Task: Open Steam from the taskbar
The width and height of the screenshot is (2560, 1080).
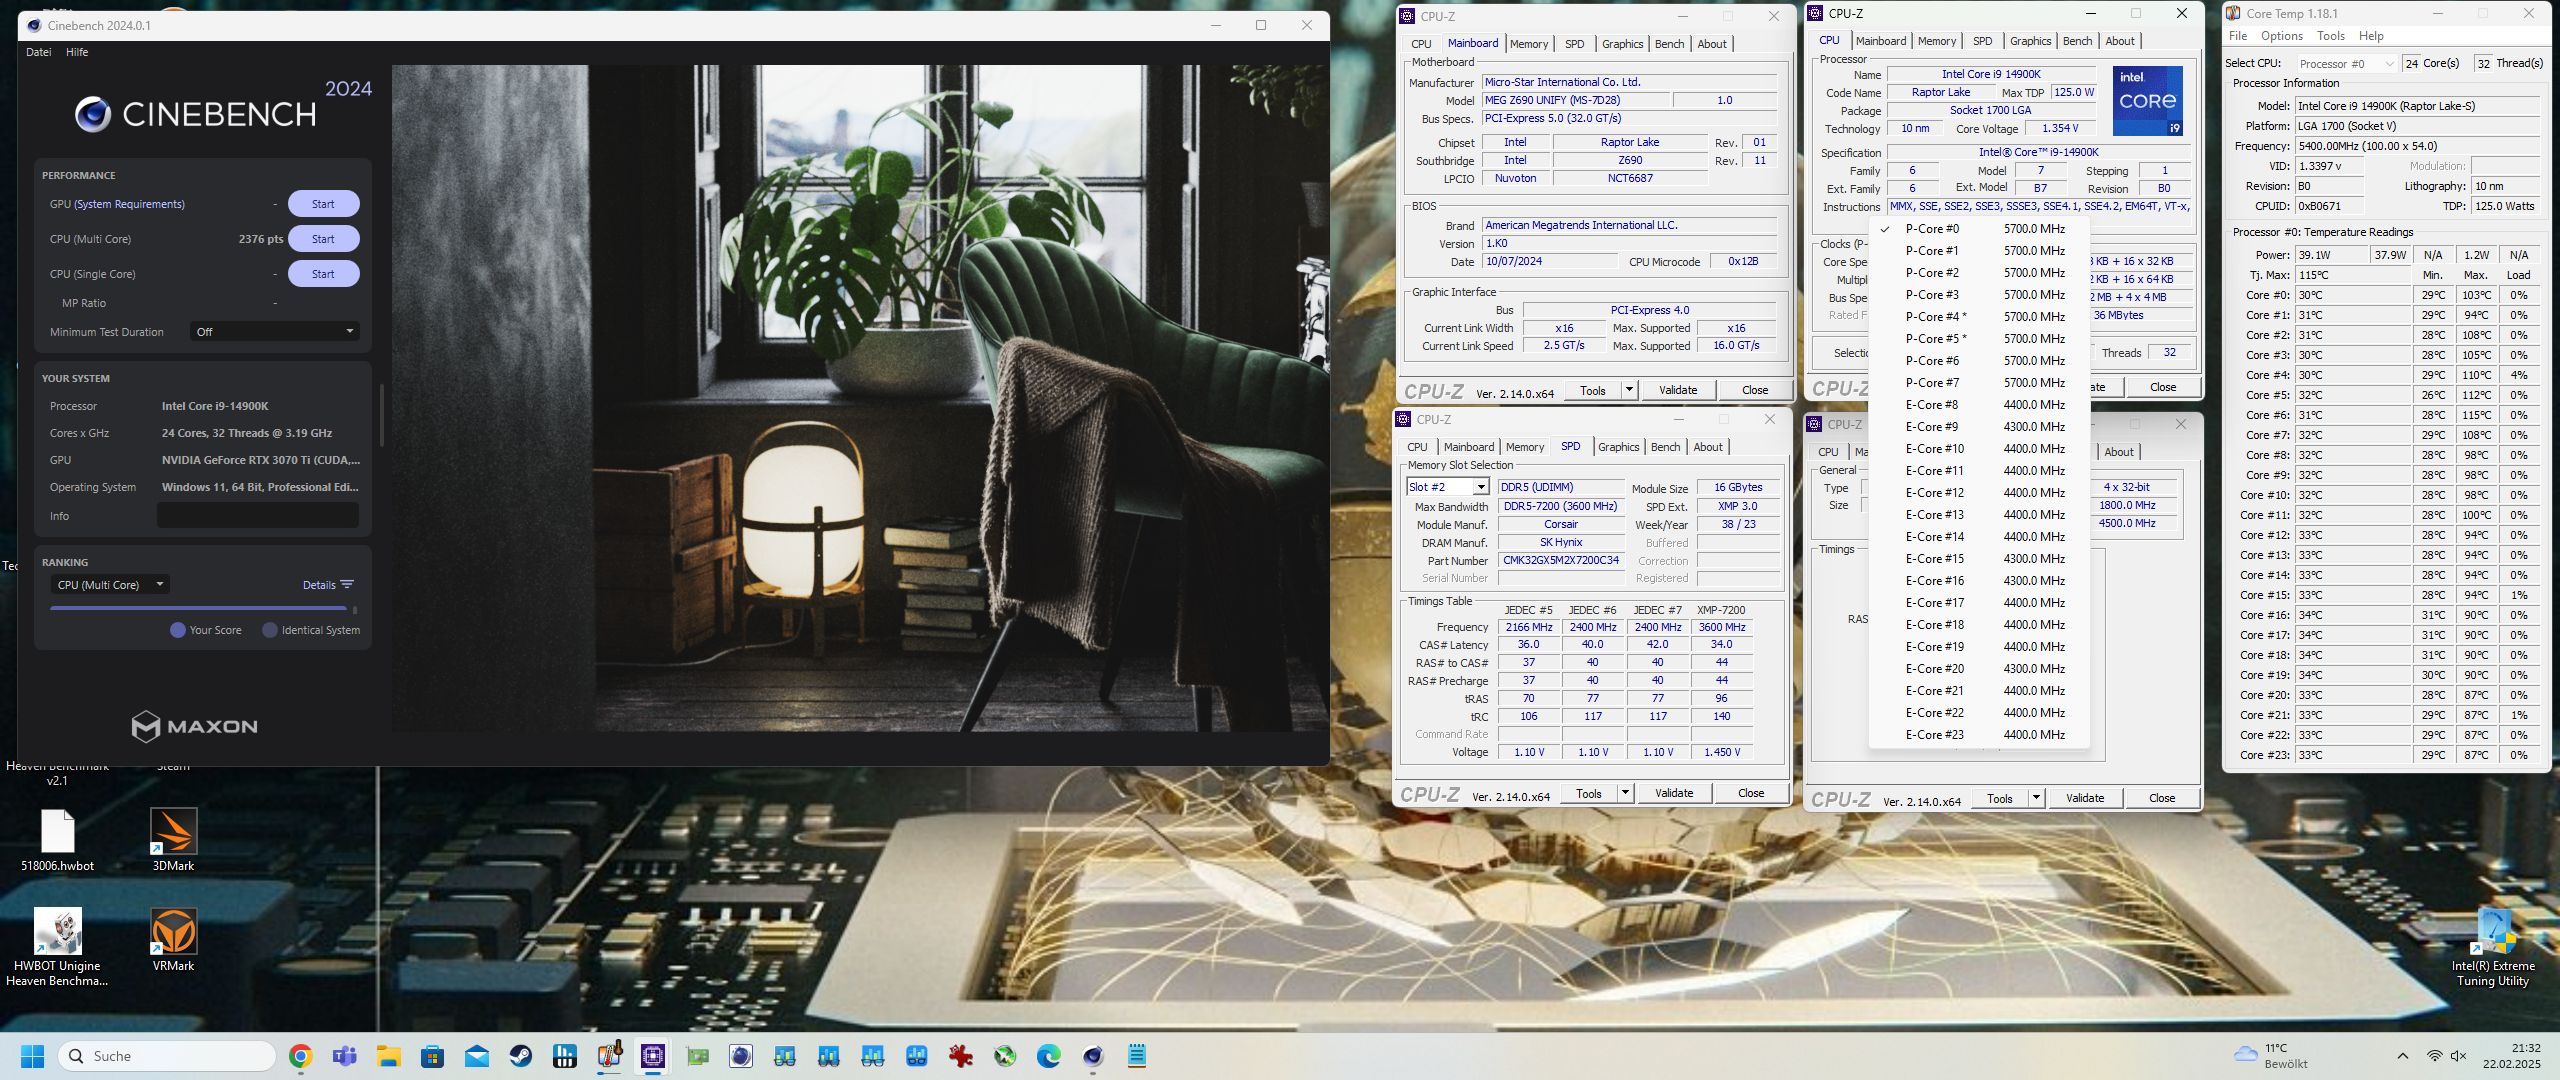Action: 520,1056
